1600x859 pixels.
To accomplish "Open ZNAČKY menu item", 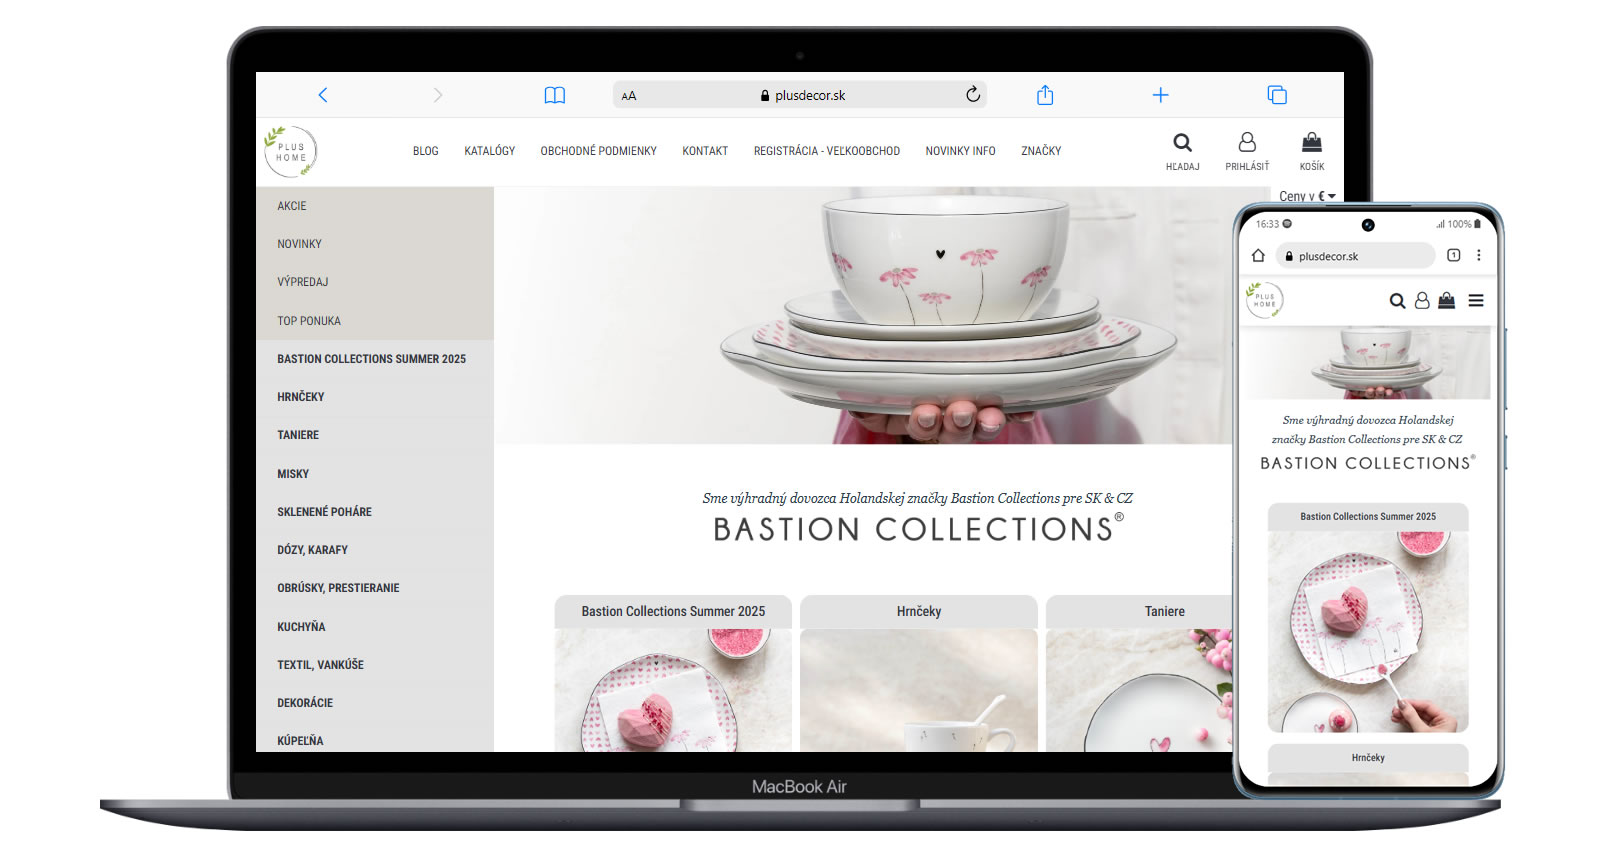I will pyautogui.click(x=1041, y=151).
